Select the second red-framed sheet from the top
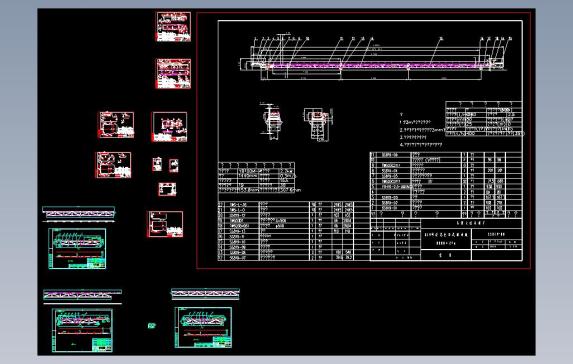The width and height of the screenshot is (573, 364). [174, 73]
